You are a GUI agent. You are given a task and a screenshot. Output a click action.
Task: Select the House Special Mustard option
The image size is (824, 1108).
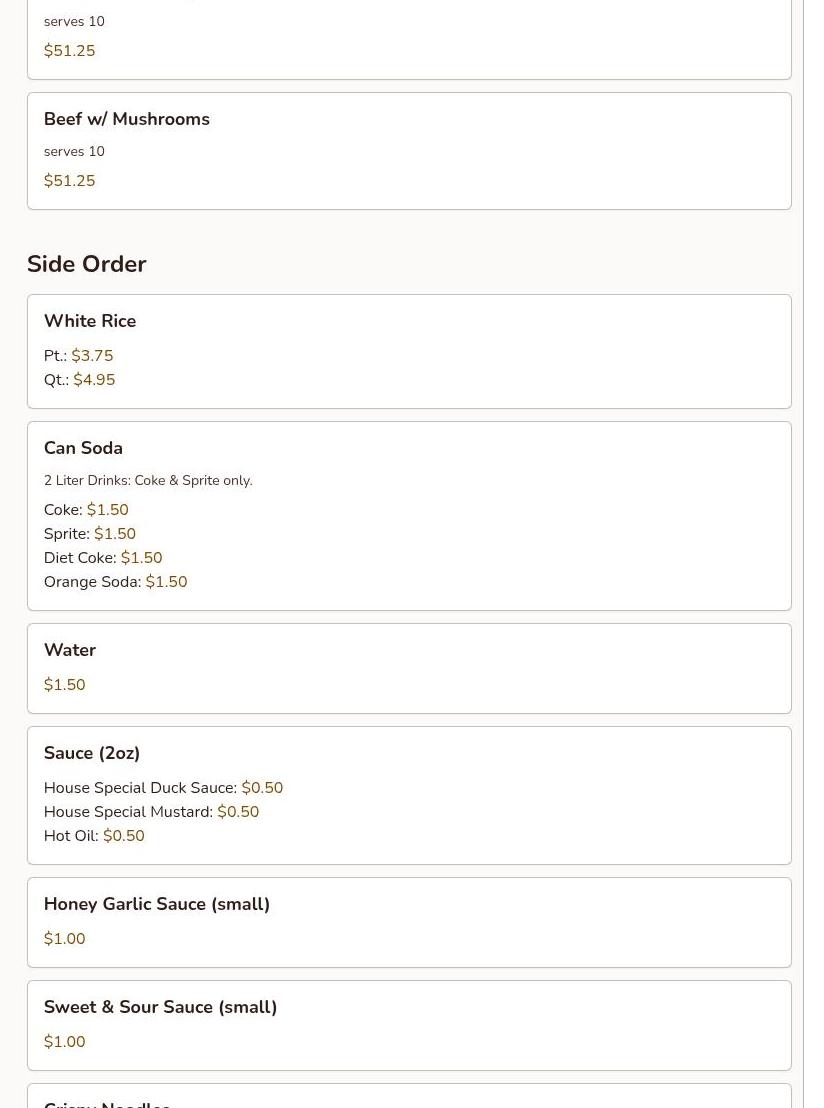(151, 812)
